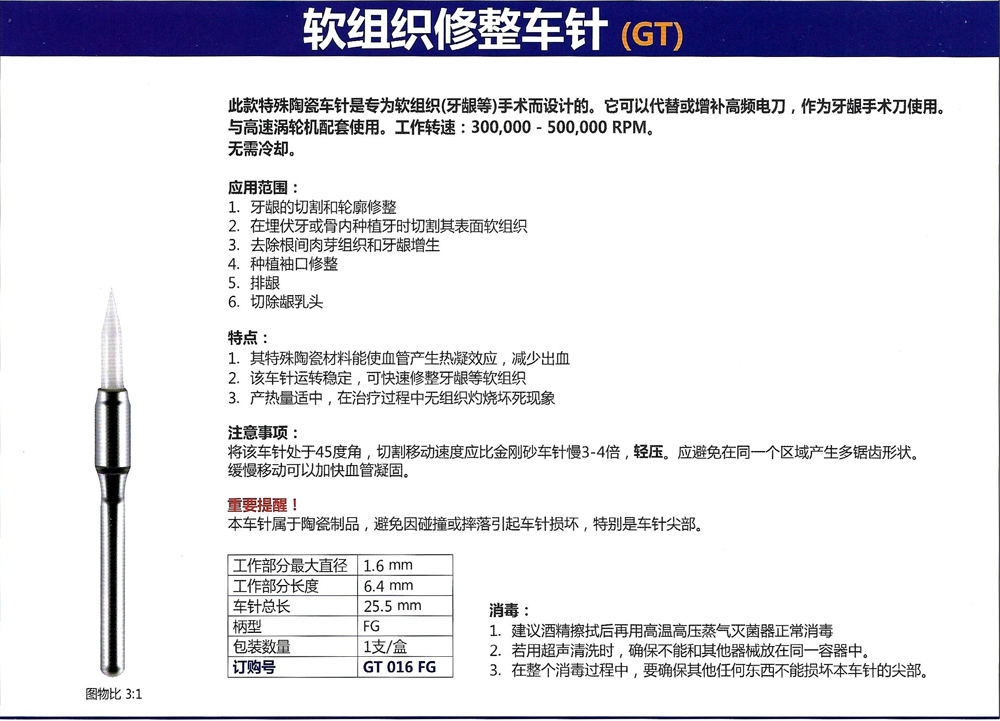1000x721 pixels.
Task: Click list item '牙龈的切割和轮廓修整'
Action: tap(323, 207)
